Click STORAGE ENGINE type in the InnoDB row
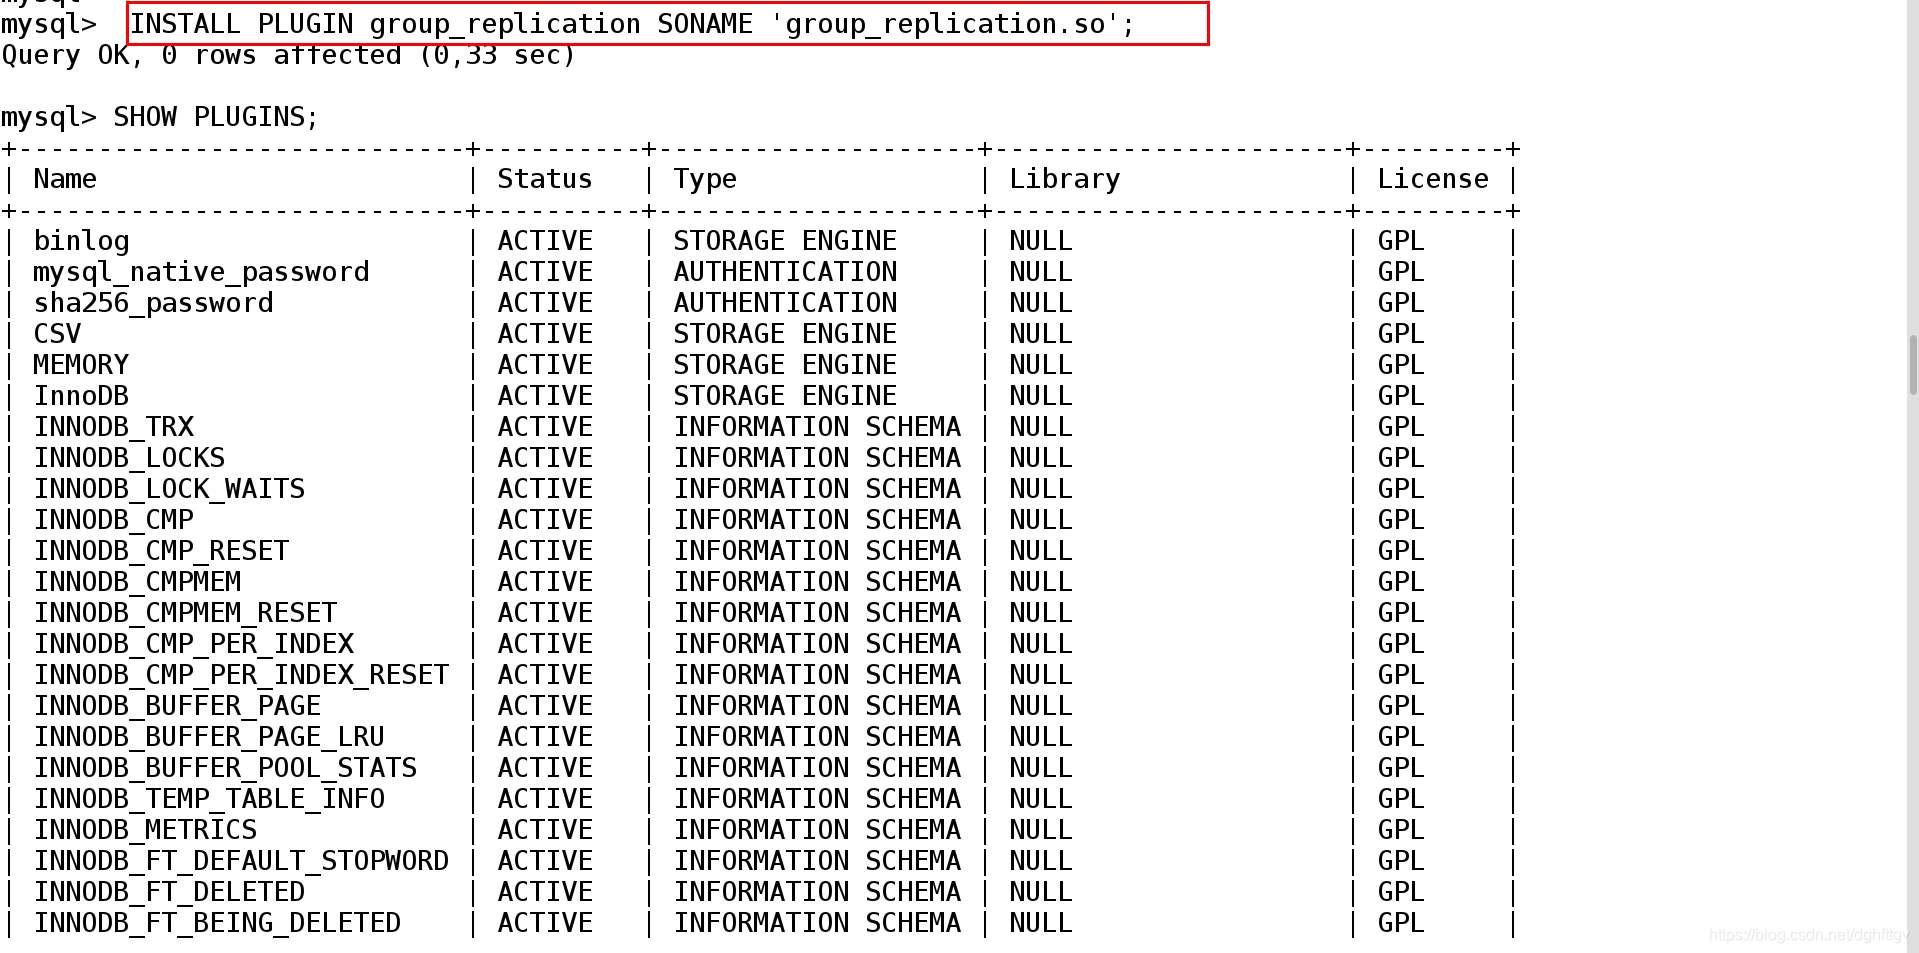Image resolution: width=1919 pixels, height=953 pixels. (x=785, y=396)
